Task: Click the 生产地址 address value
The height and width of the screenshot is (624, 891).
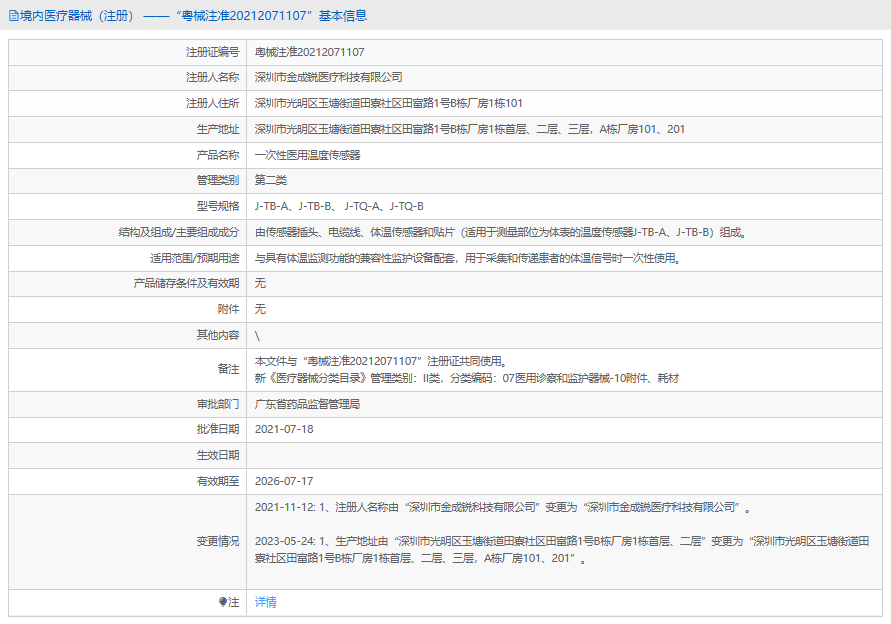Action: point(469,129)
